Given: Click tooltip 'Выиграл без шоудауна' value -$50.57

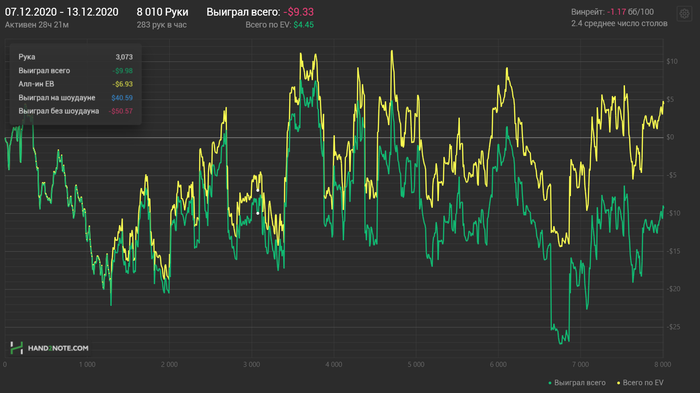Looking at the screenshot, I should click(121, 111).
